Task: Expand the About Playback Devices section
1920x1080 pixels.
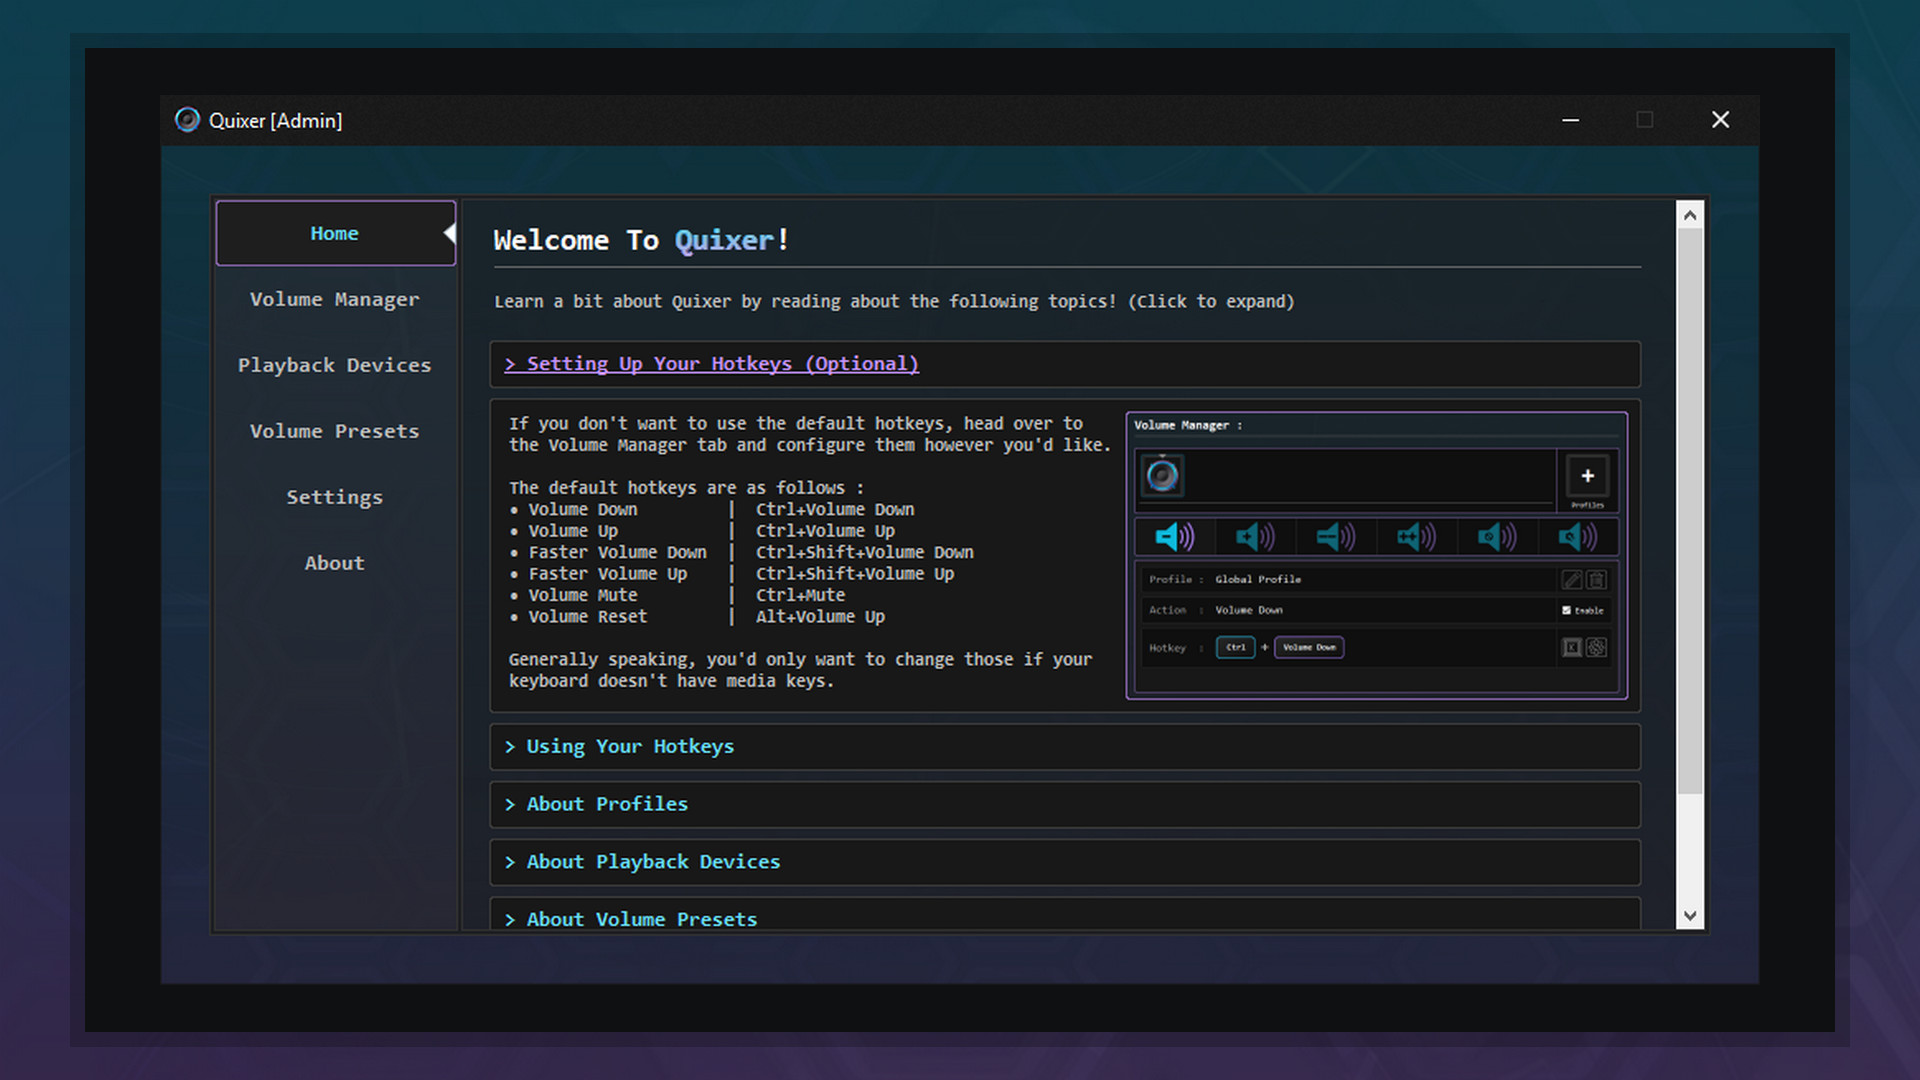Action: [653, 861]
